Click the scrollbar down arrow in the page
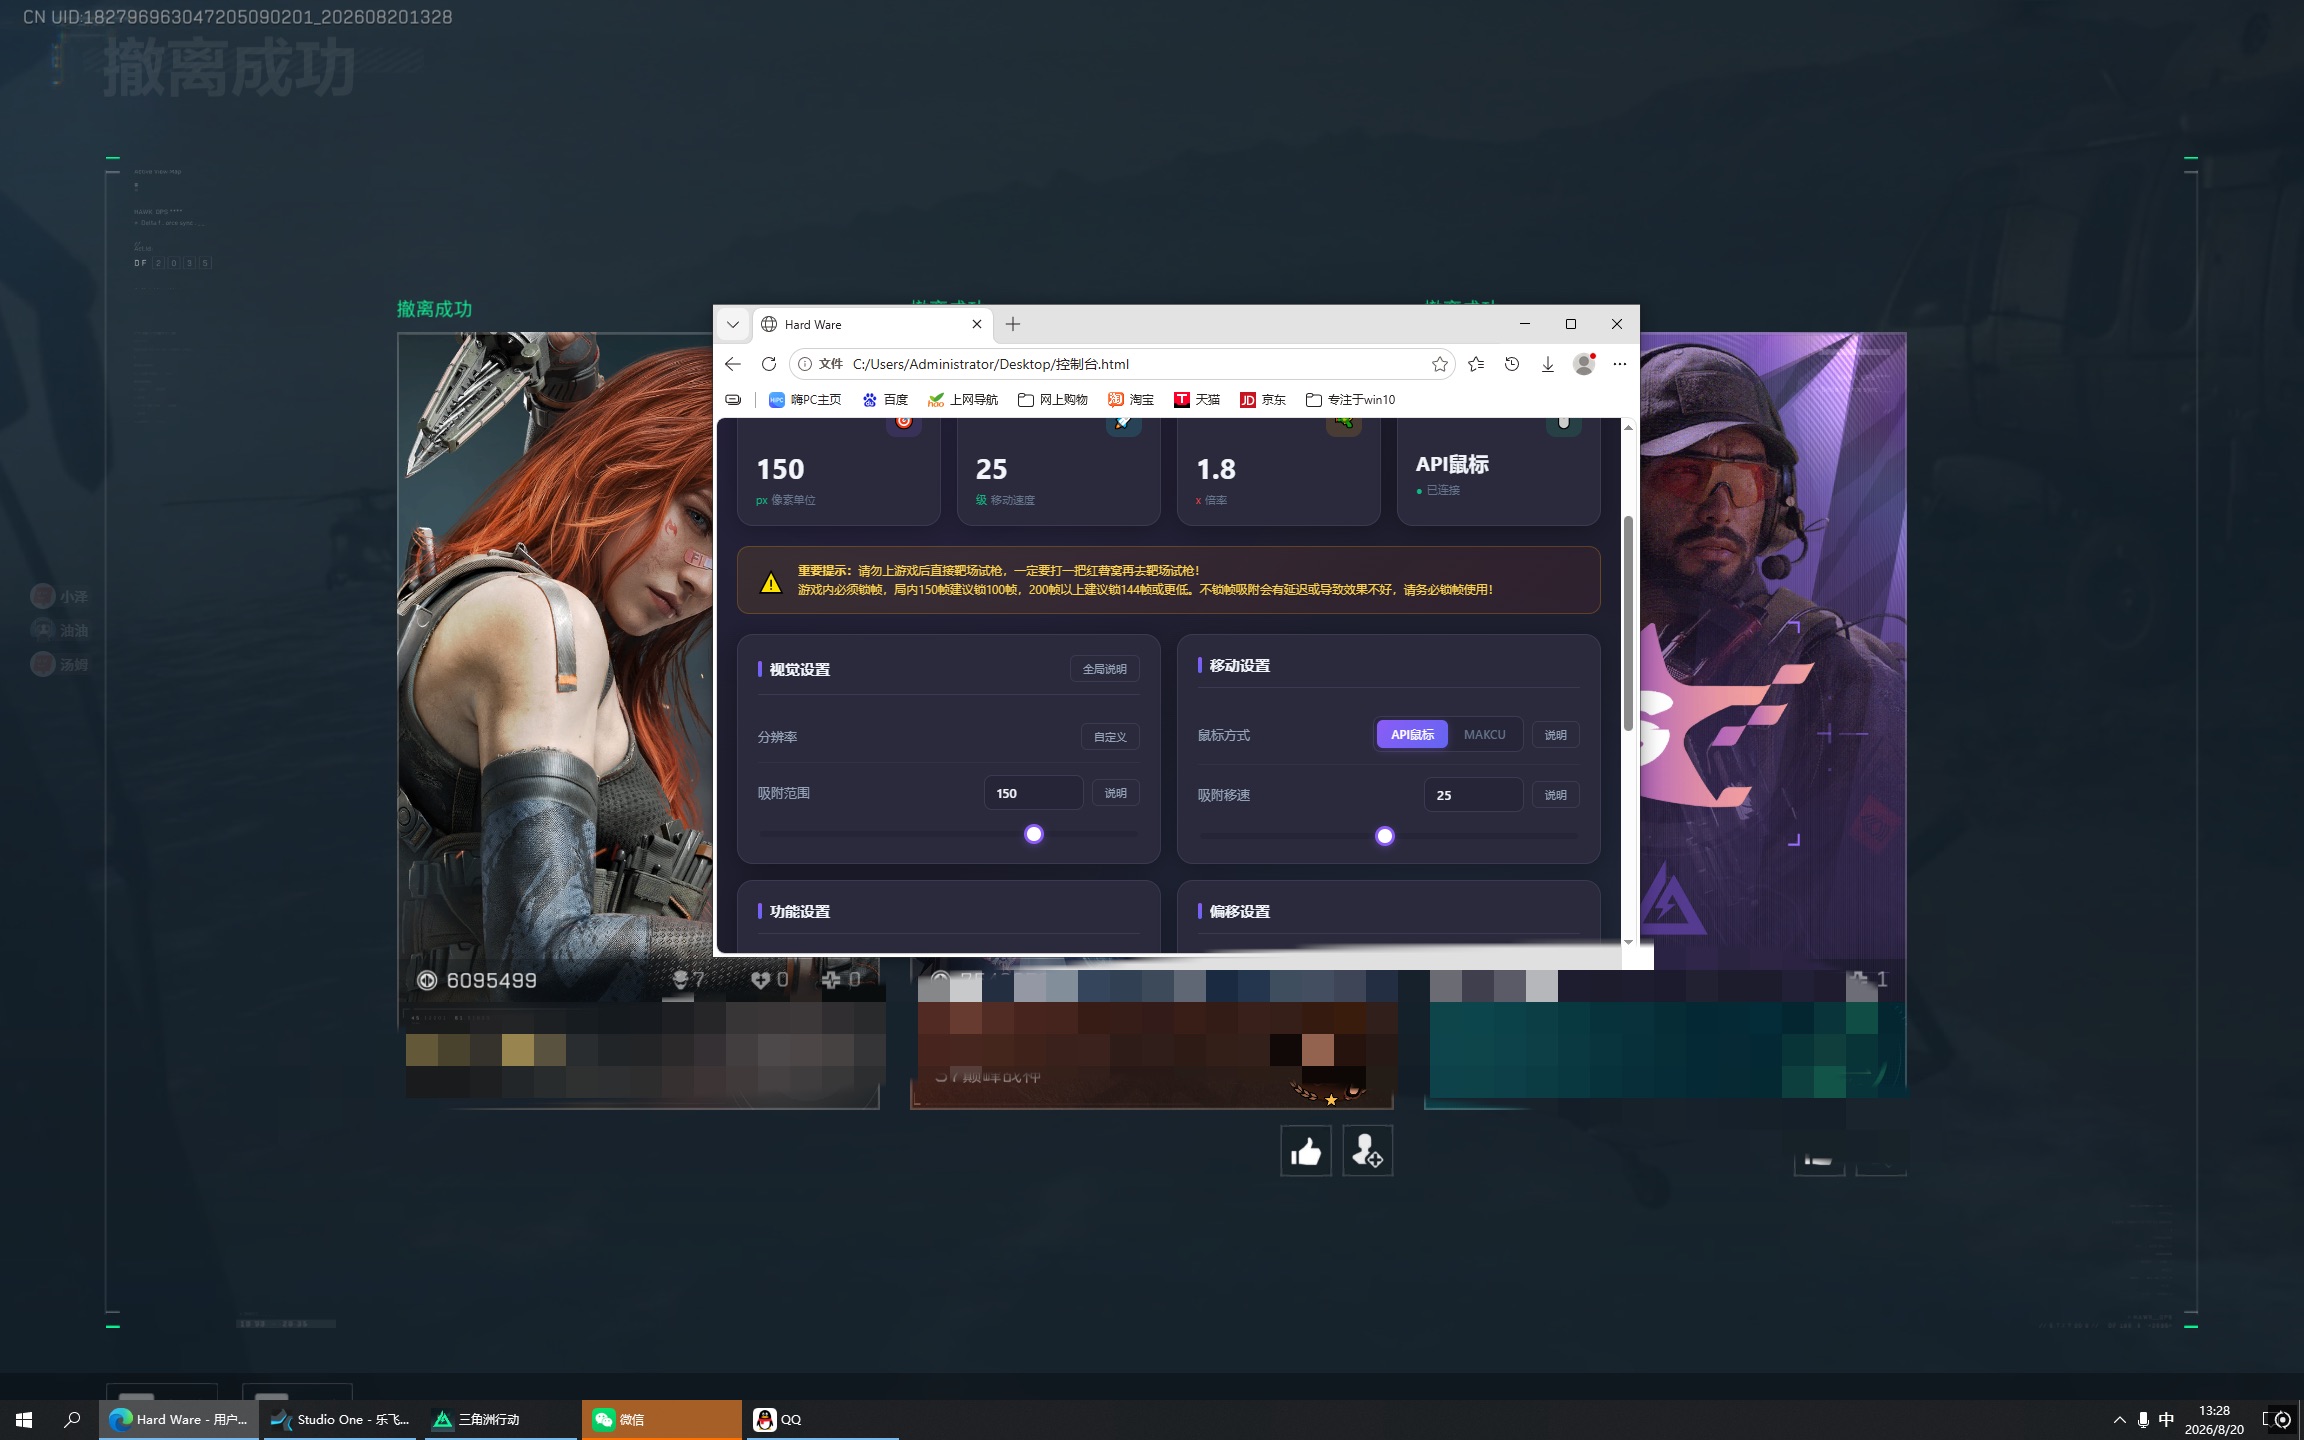The image size is (2304, 1440). [1628, 942]
